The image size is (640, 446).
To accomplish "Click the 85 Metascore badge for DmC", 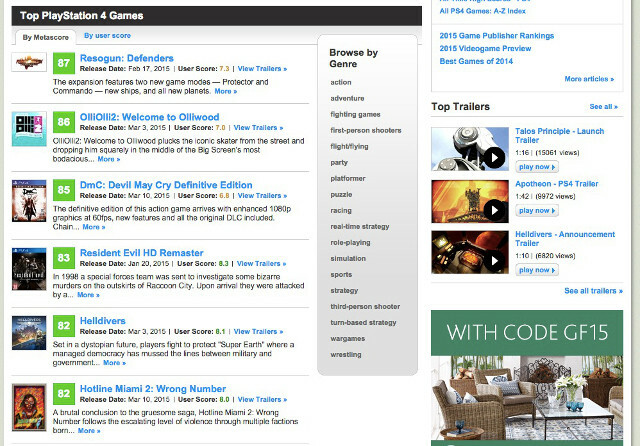I will point(64,190).
